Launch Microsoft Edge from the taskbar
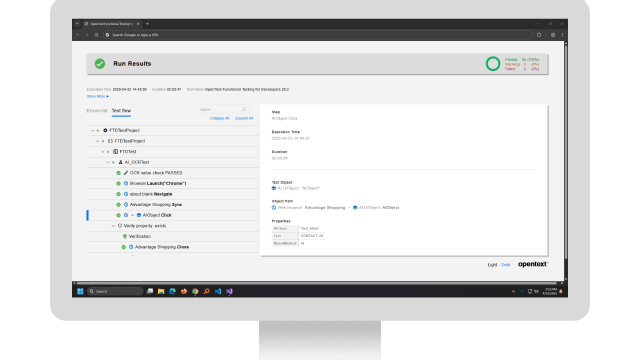This screenshot has height=360, width=640. [172, 291]
